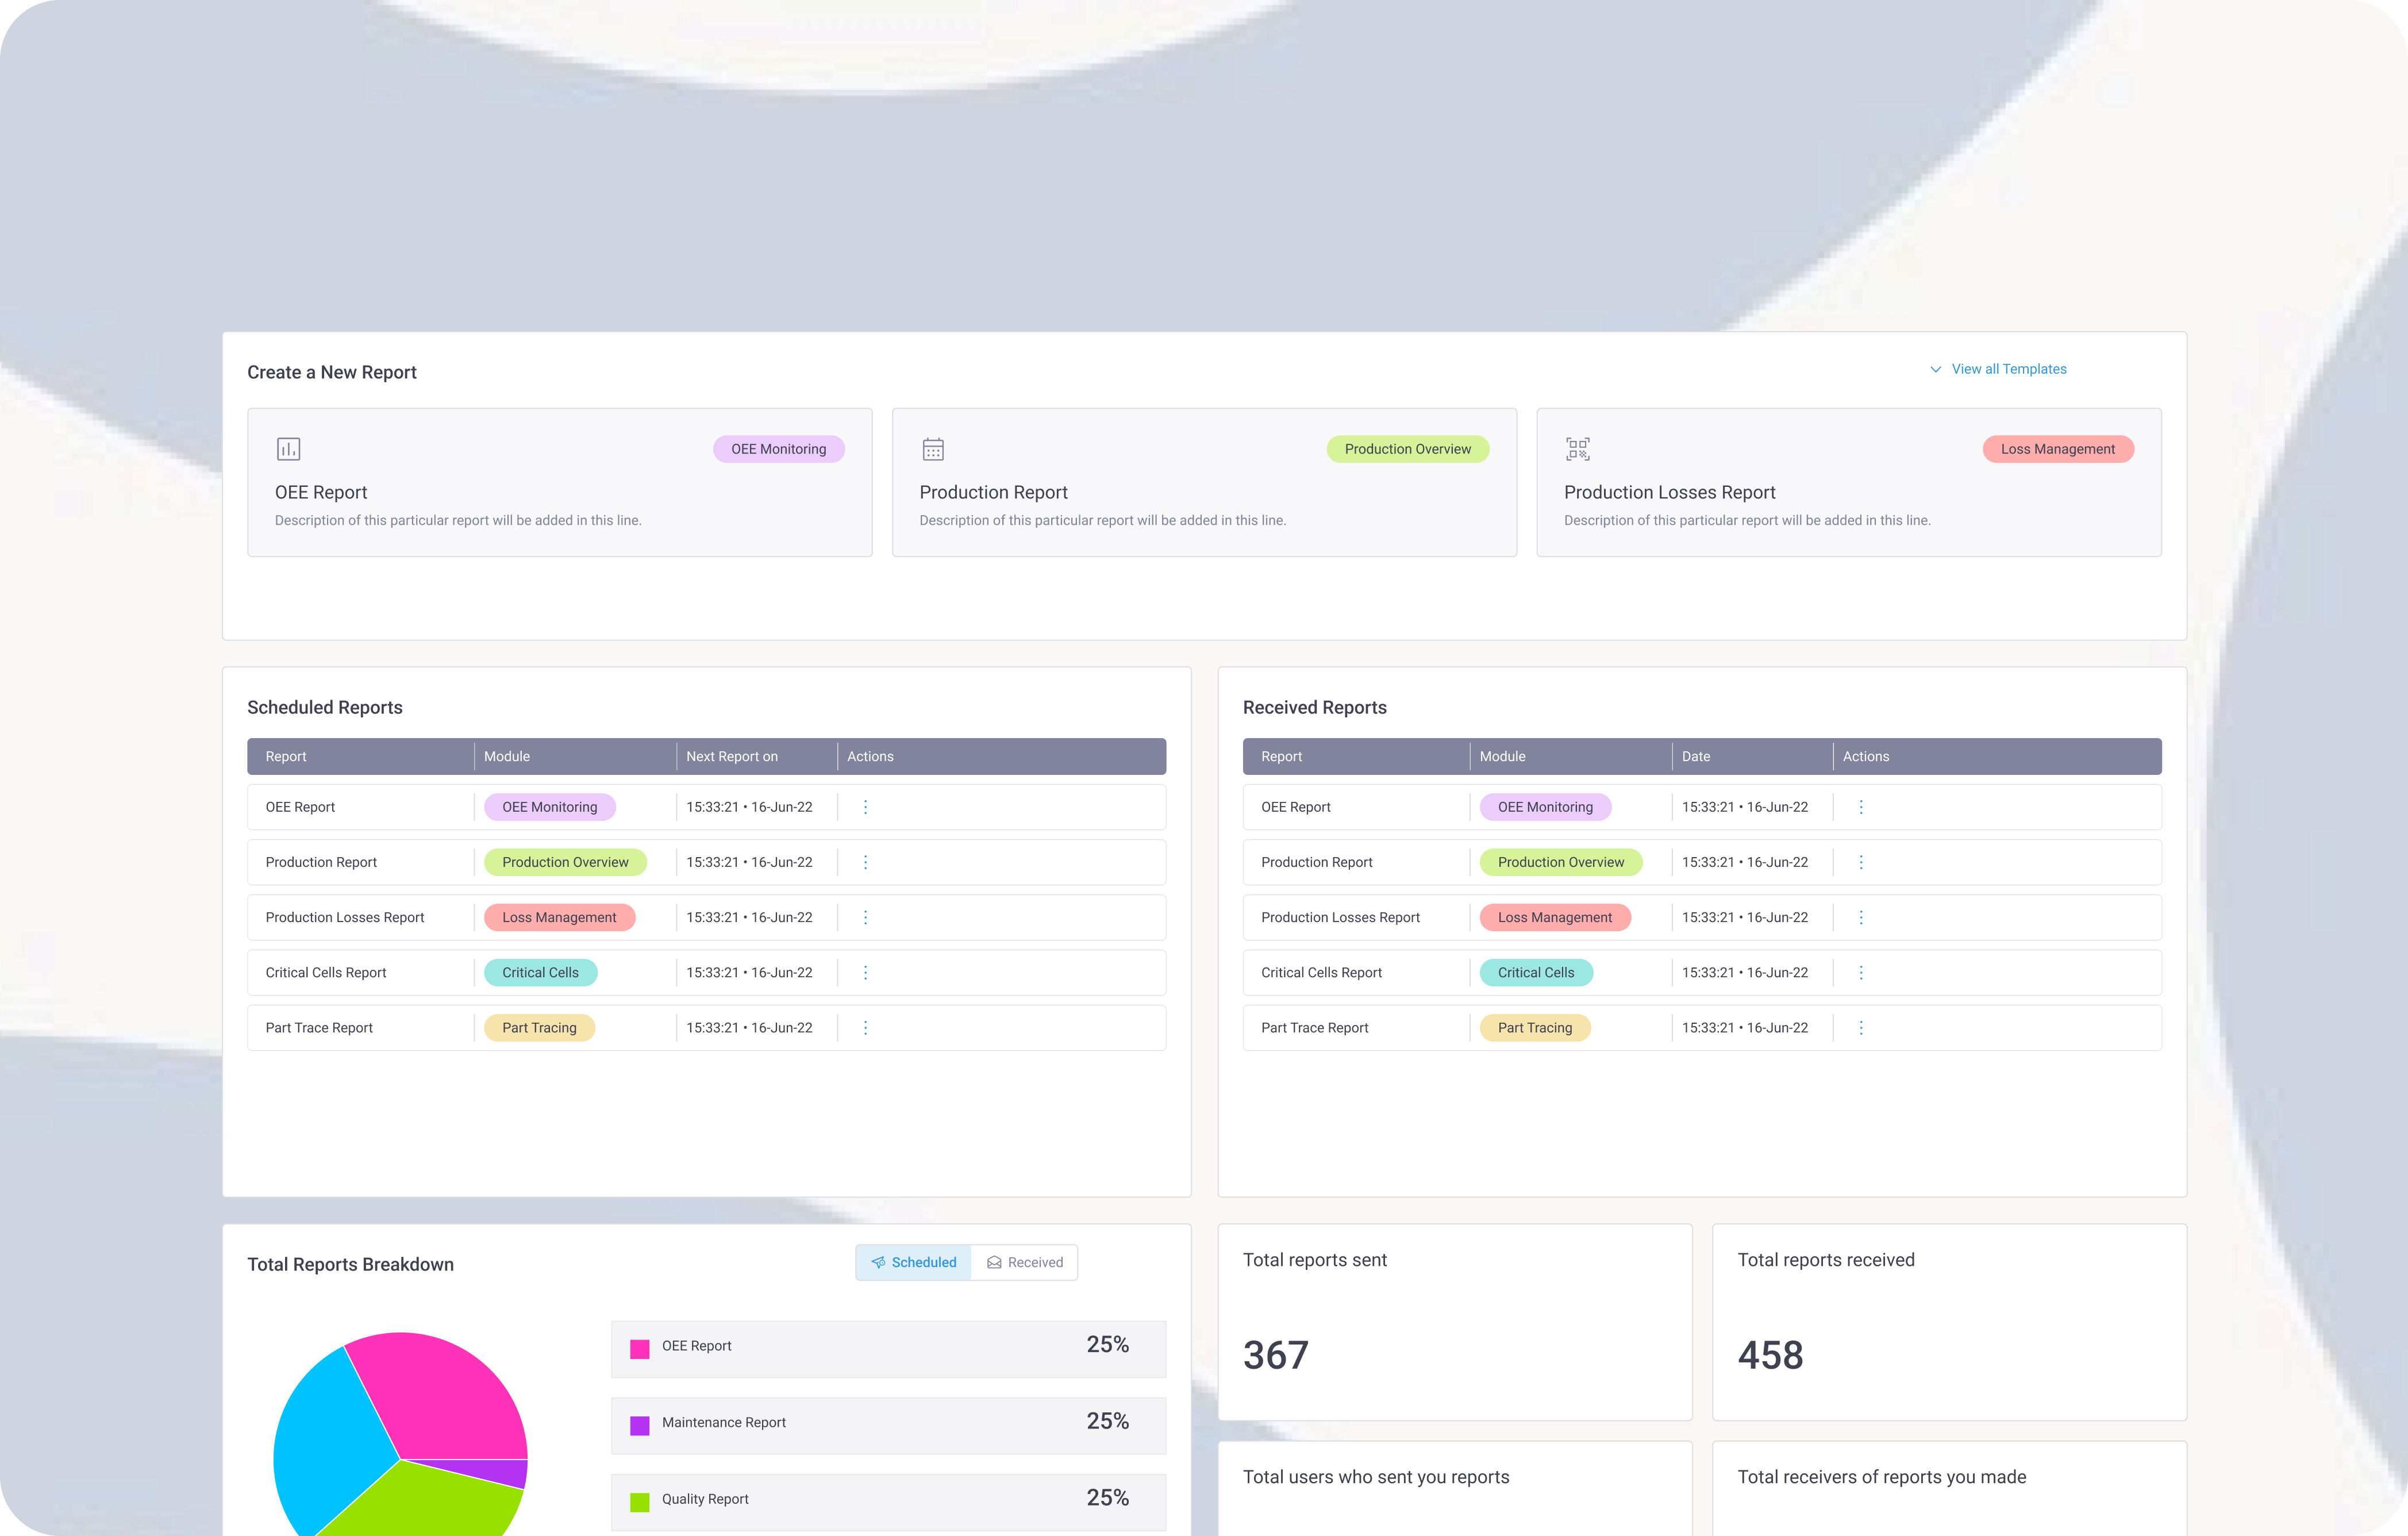Click the Production Losses Report QR-scan icon
Image resolution: width=2408 pixels, height=1536 pixels.
pos(1577,449)
